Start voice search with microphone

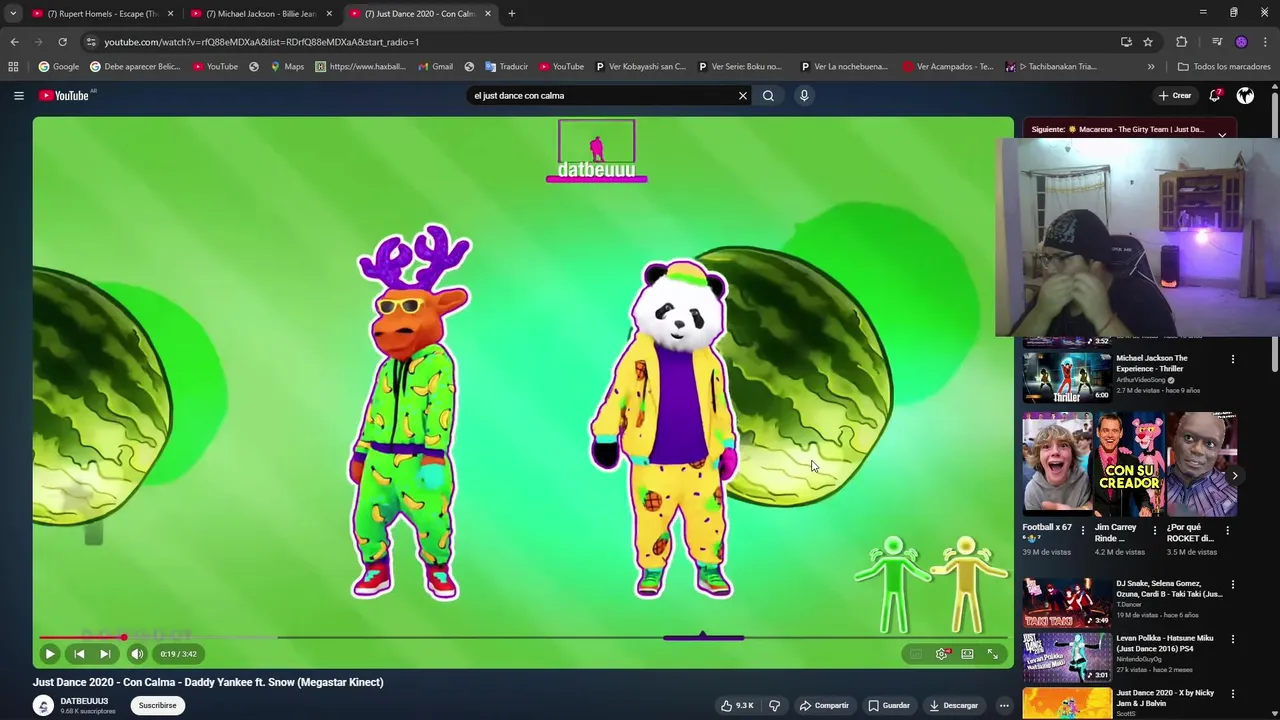(x=804, y=95)
